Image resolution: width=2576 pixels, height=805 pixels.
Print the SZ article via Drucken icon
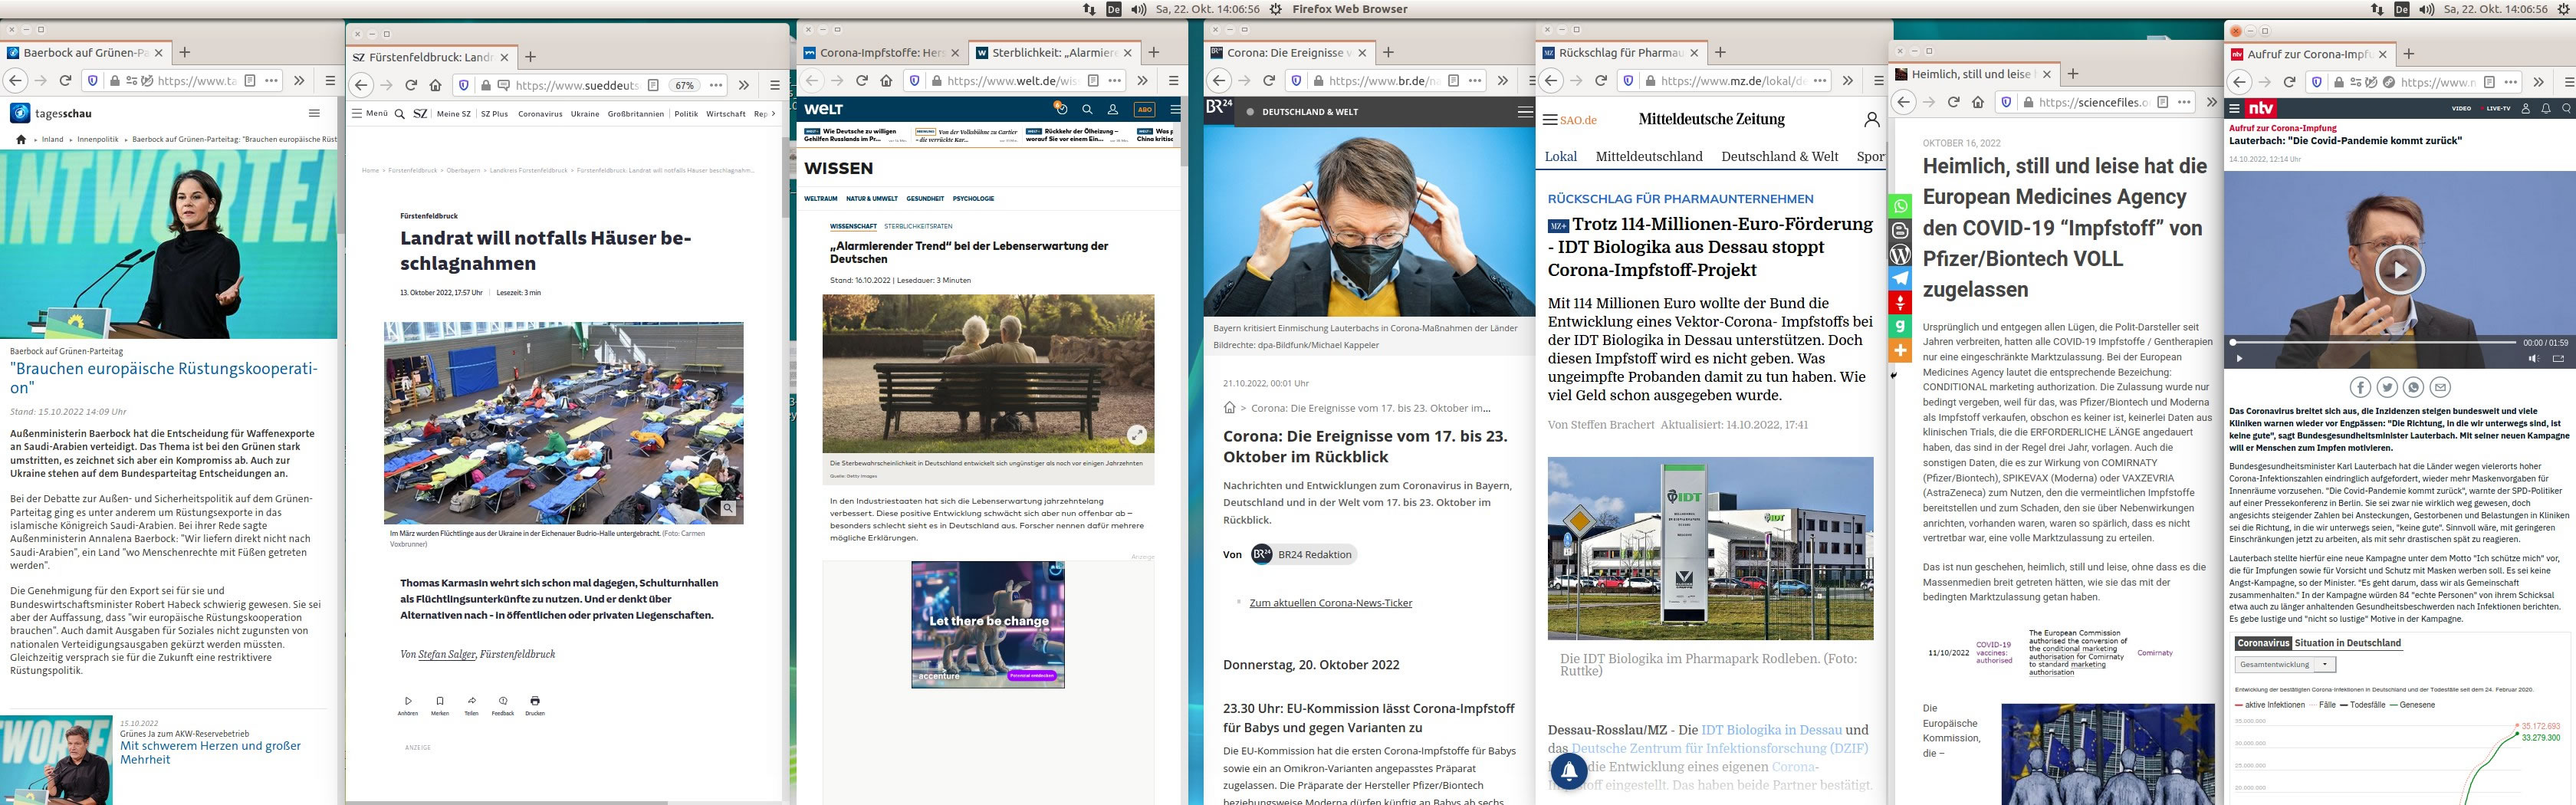(x=535, y=702)
